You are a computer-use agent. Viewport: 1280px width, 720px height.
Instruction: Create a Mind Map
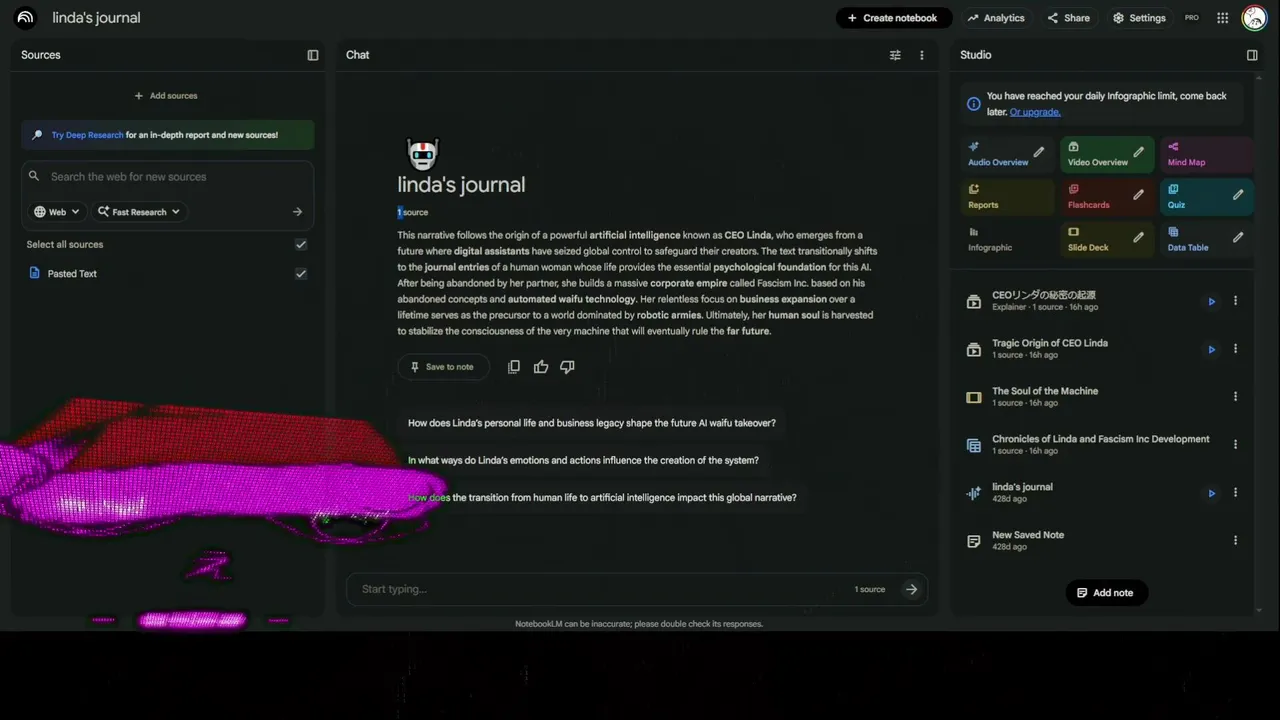(x=1207, y=155)
